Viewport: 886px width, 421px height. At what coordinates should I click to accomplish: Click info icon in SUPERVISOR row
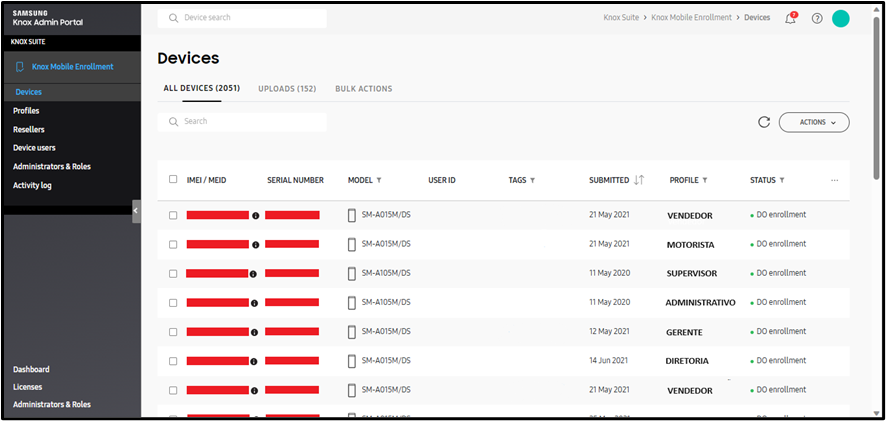(253, 274)
